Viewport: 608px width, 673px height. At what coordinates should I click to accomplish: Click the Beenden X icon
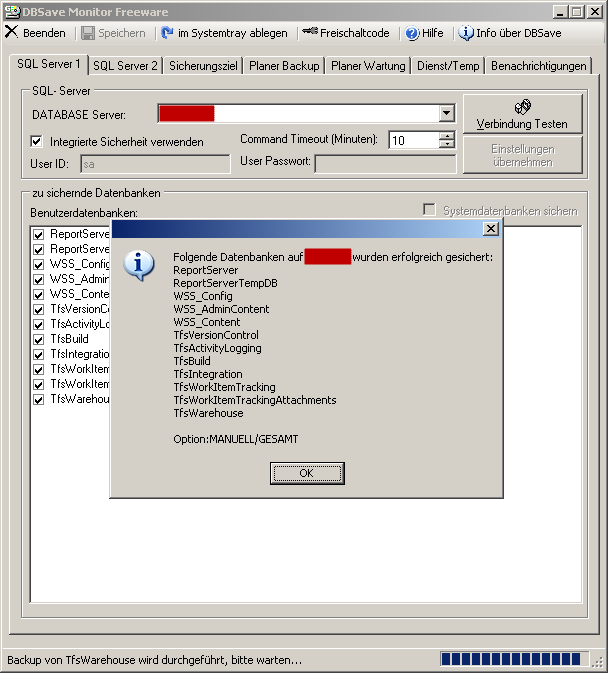click(12, 32)
